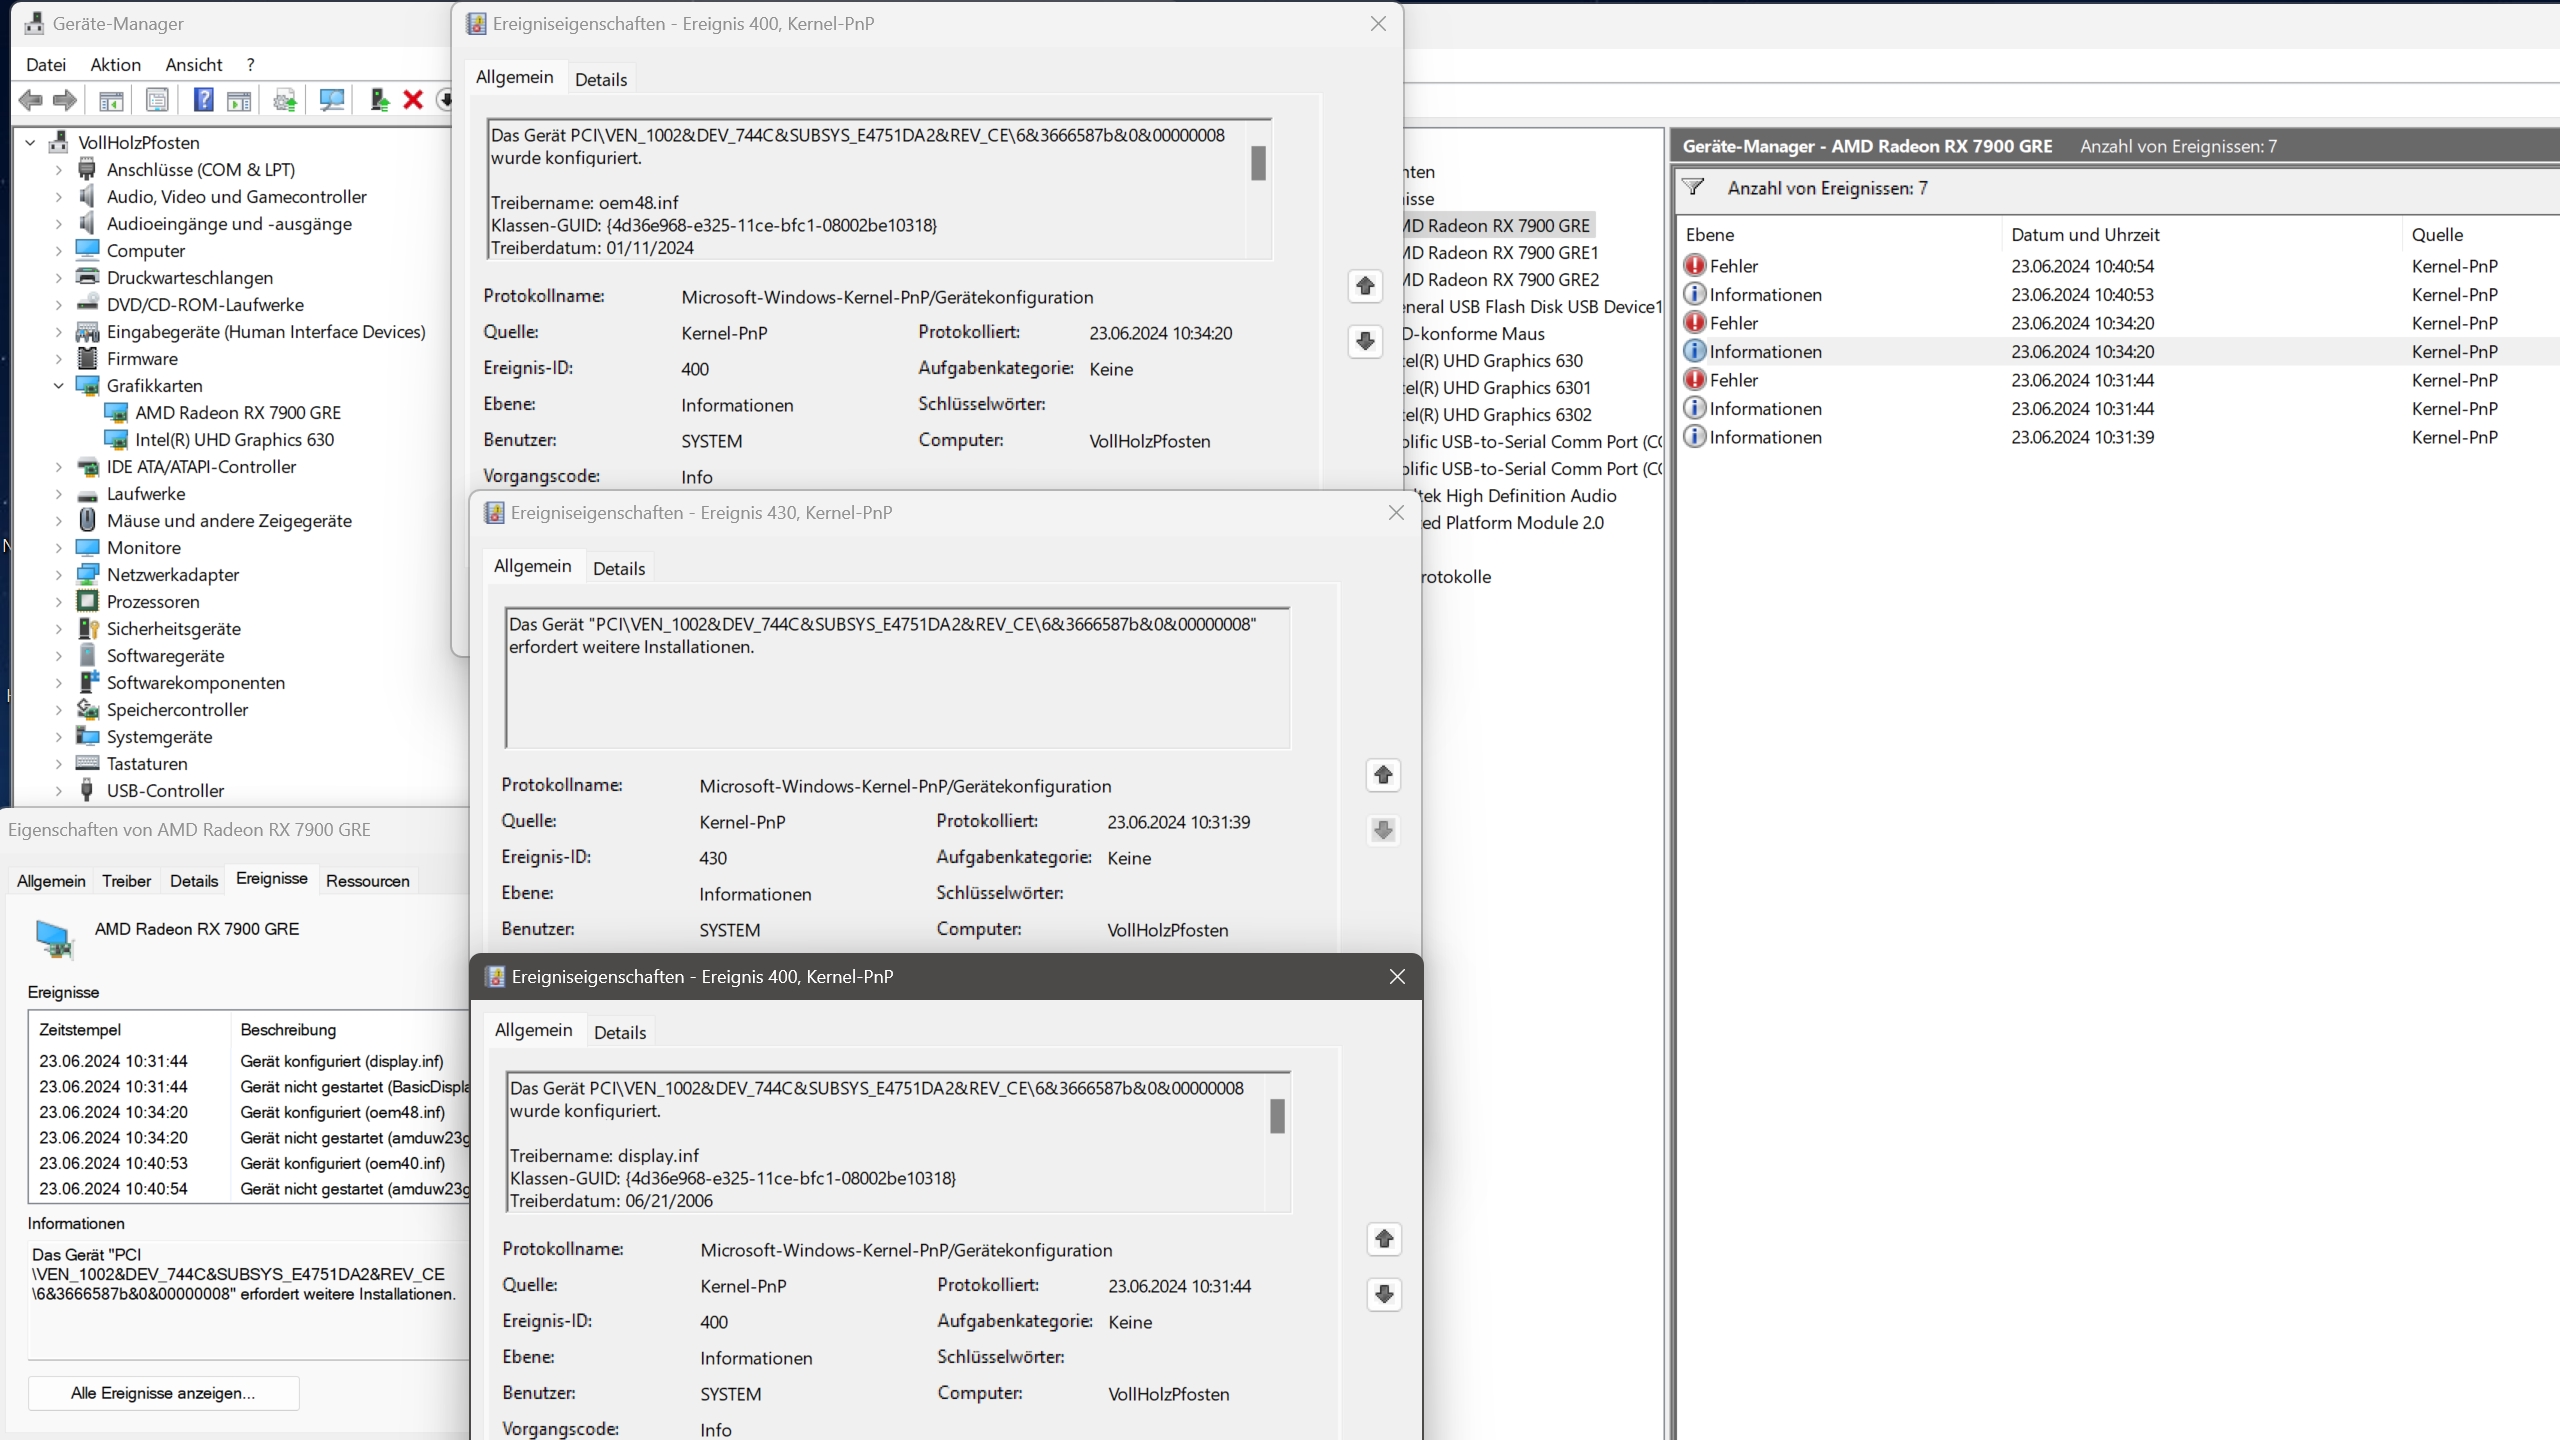Image resolution: width=2560 pixels, height=1440 pixels.
Task: Select Intel(R) UHD Graphics 630 device
Action: (x=234, y=440)
